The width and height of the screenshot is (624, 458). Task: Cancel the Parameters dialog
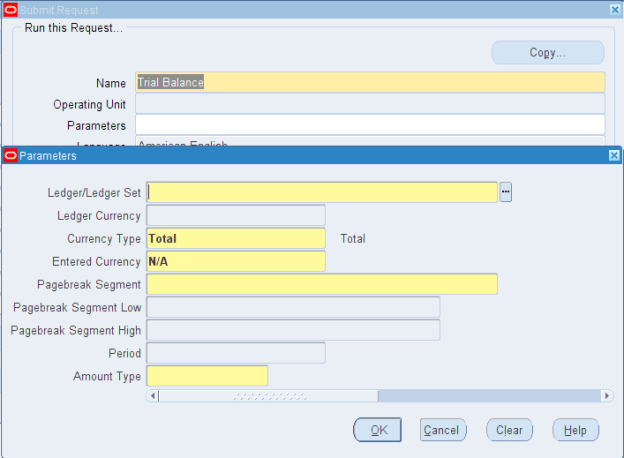pyautogui.click(x=442, y=430)
